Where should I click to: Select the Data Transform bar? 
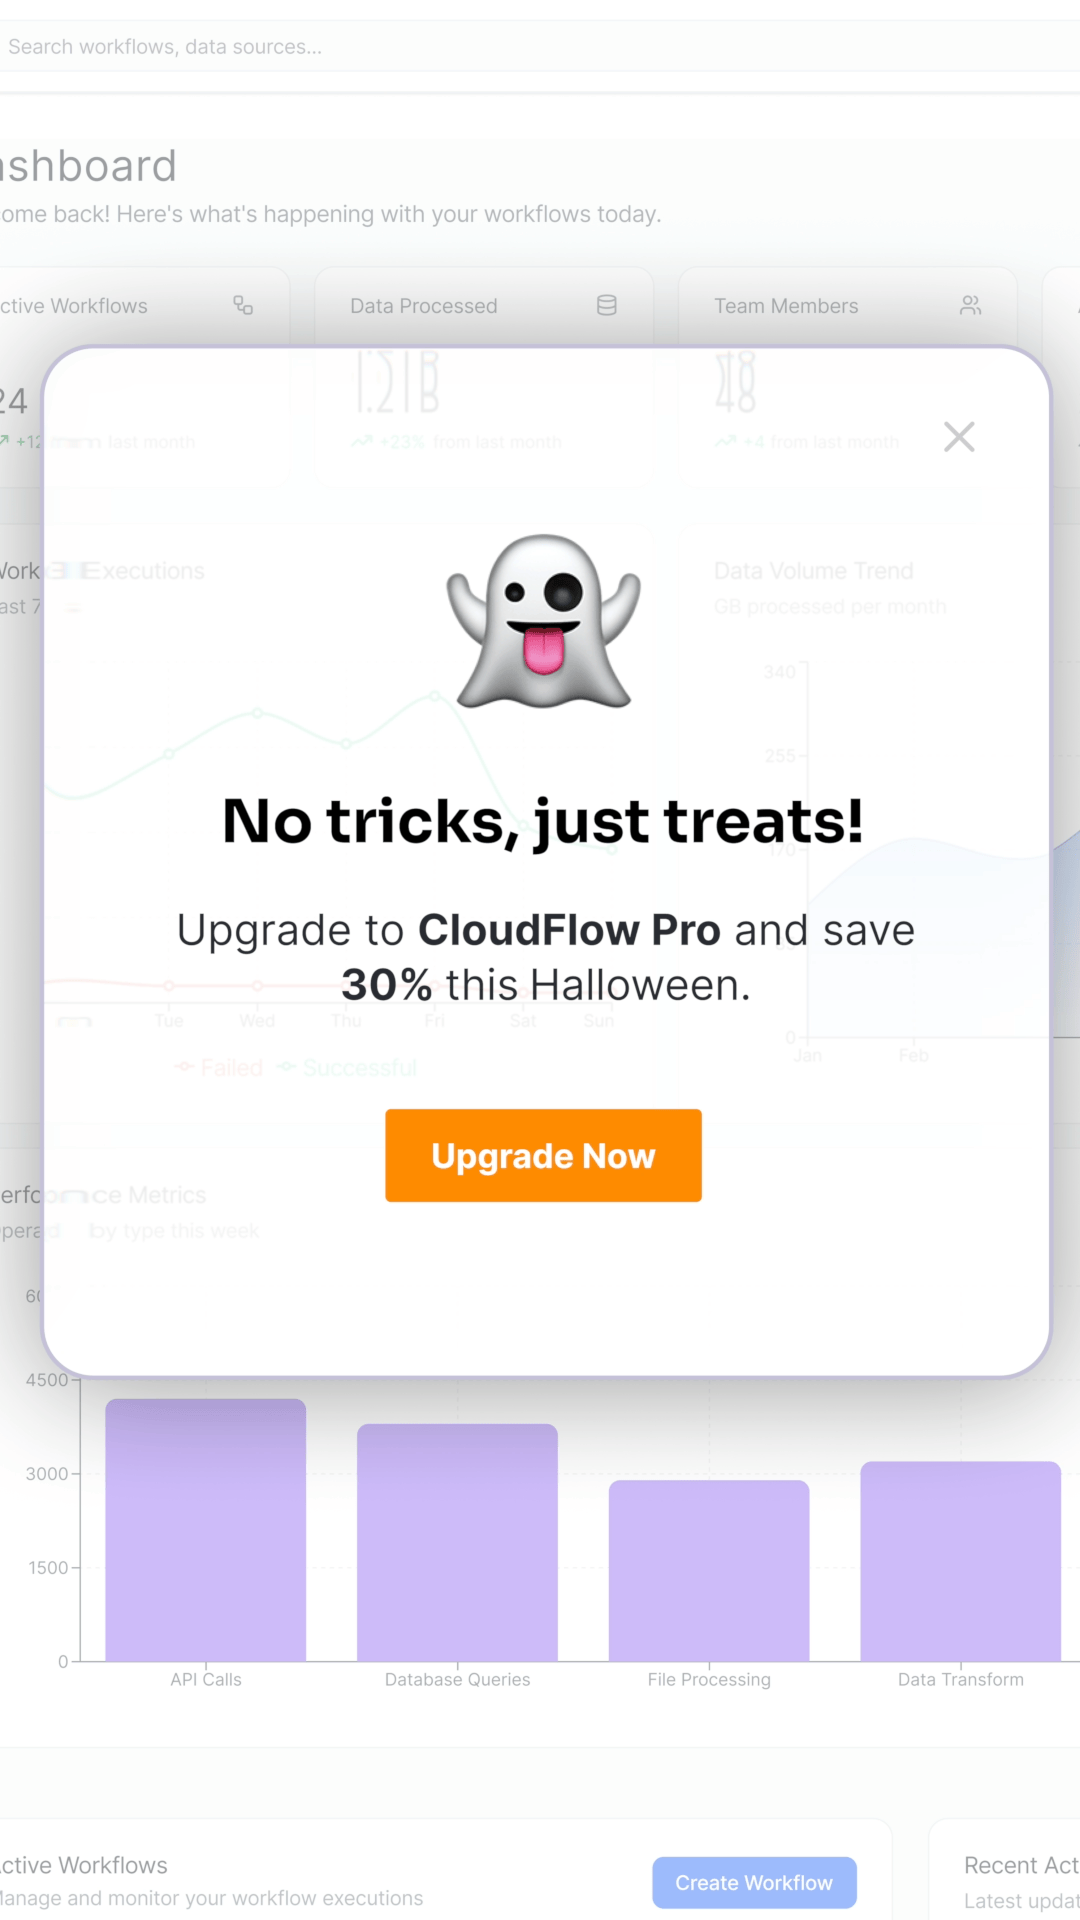tap(960, 1562)
